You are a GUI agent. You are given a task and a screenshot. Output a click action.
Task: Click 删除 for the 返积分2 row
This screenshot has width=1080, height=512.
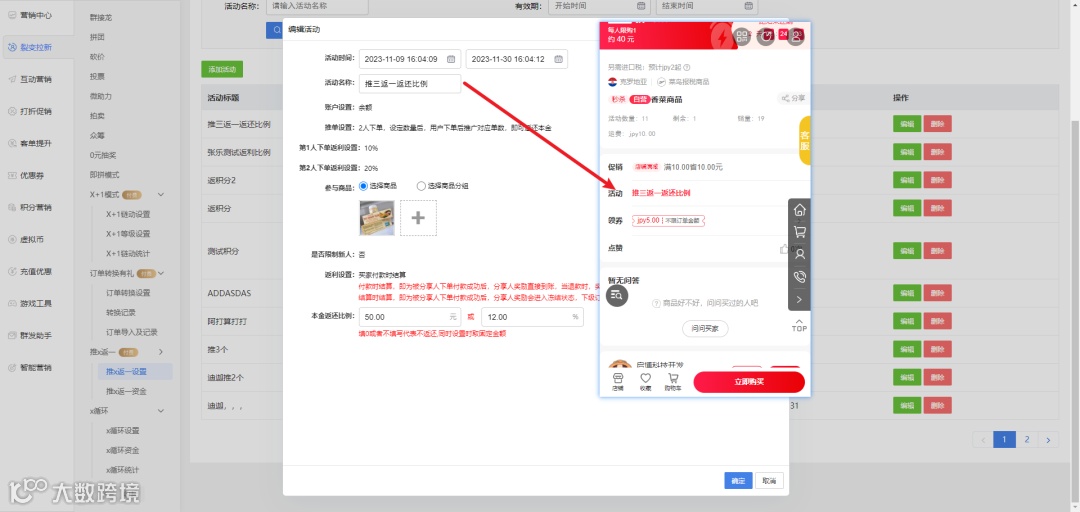click(x=937, y=180)
